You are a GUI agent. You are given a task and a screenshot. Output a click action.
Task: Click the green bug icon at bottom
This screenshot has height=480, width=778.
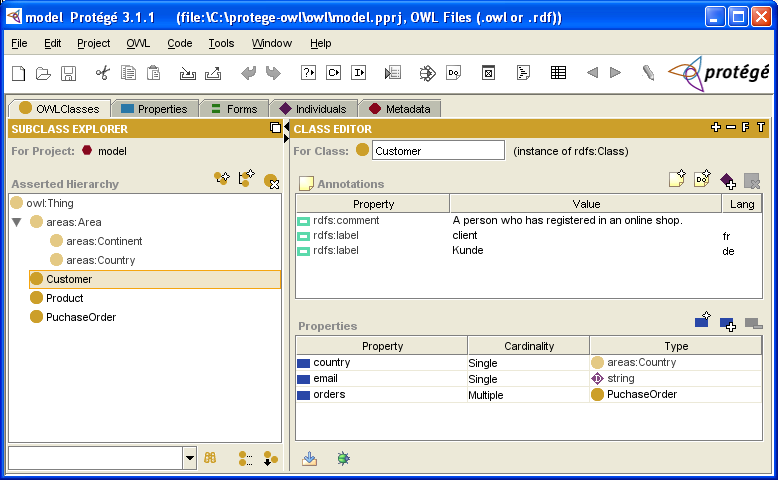343,458
